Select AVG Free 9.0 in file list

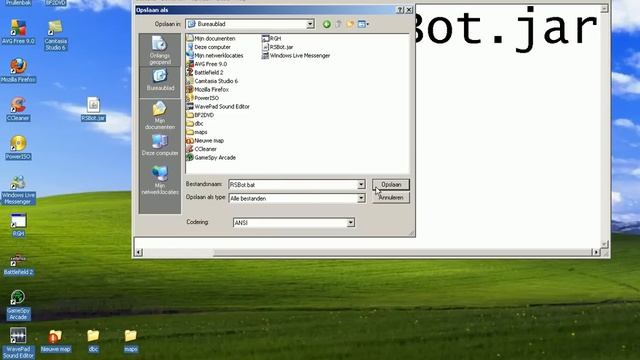coord(207,64)
